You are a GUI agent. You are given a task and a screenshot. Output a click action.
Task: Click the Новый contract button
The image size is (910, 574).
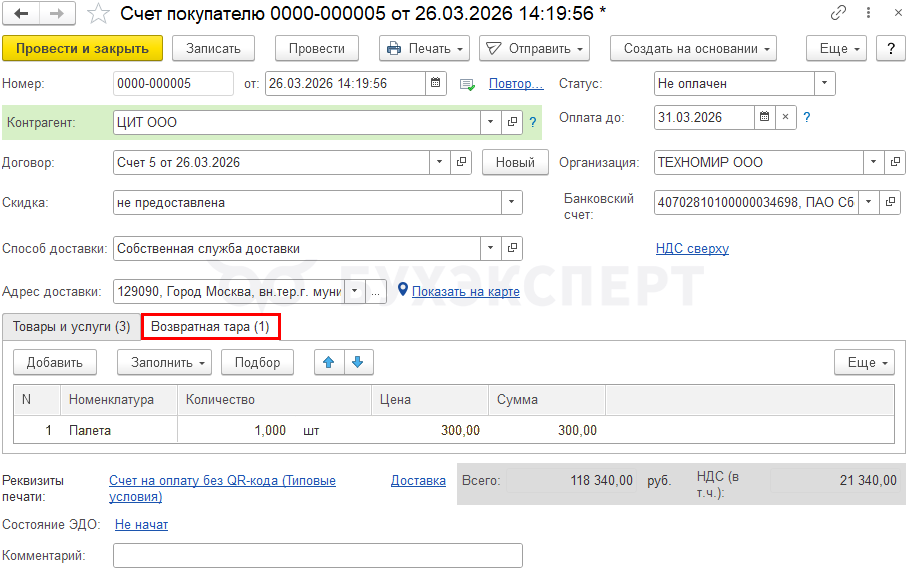point(515,163)
